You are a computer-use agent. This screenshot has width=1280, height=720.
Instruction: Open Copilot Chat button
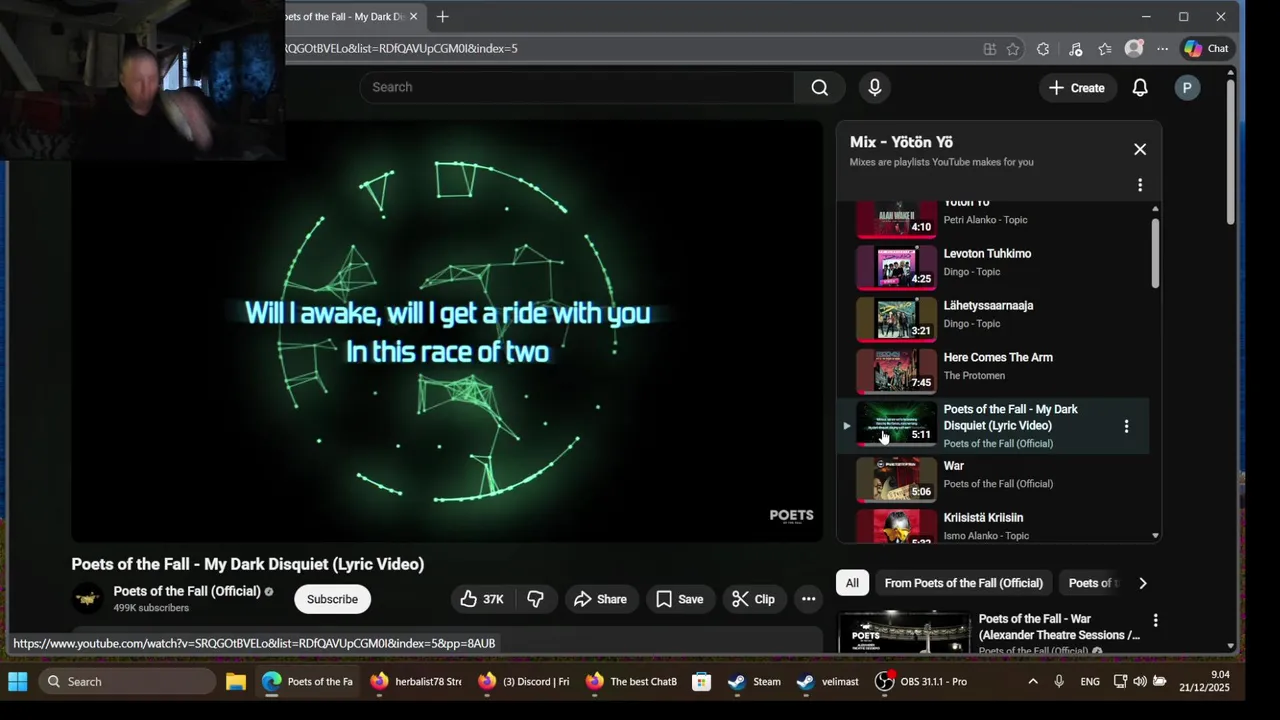(1206, 48)
